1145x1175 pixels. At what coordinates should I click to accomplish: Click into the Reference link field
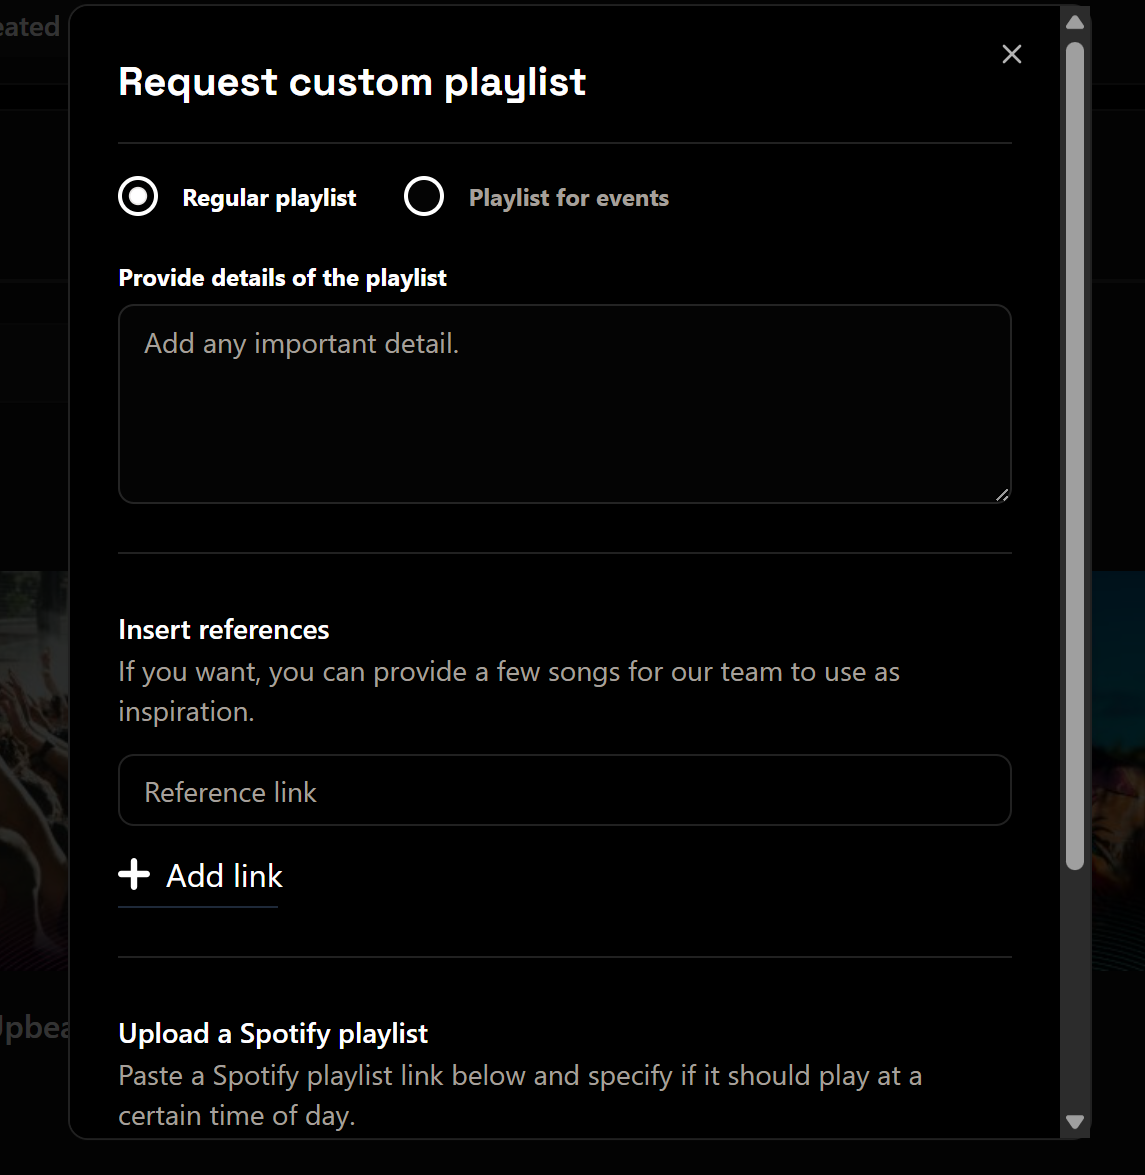(x=564, y=790)
